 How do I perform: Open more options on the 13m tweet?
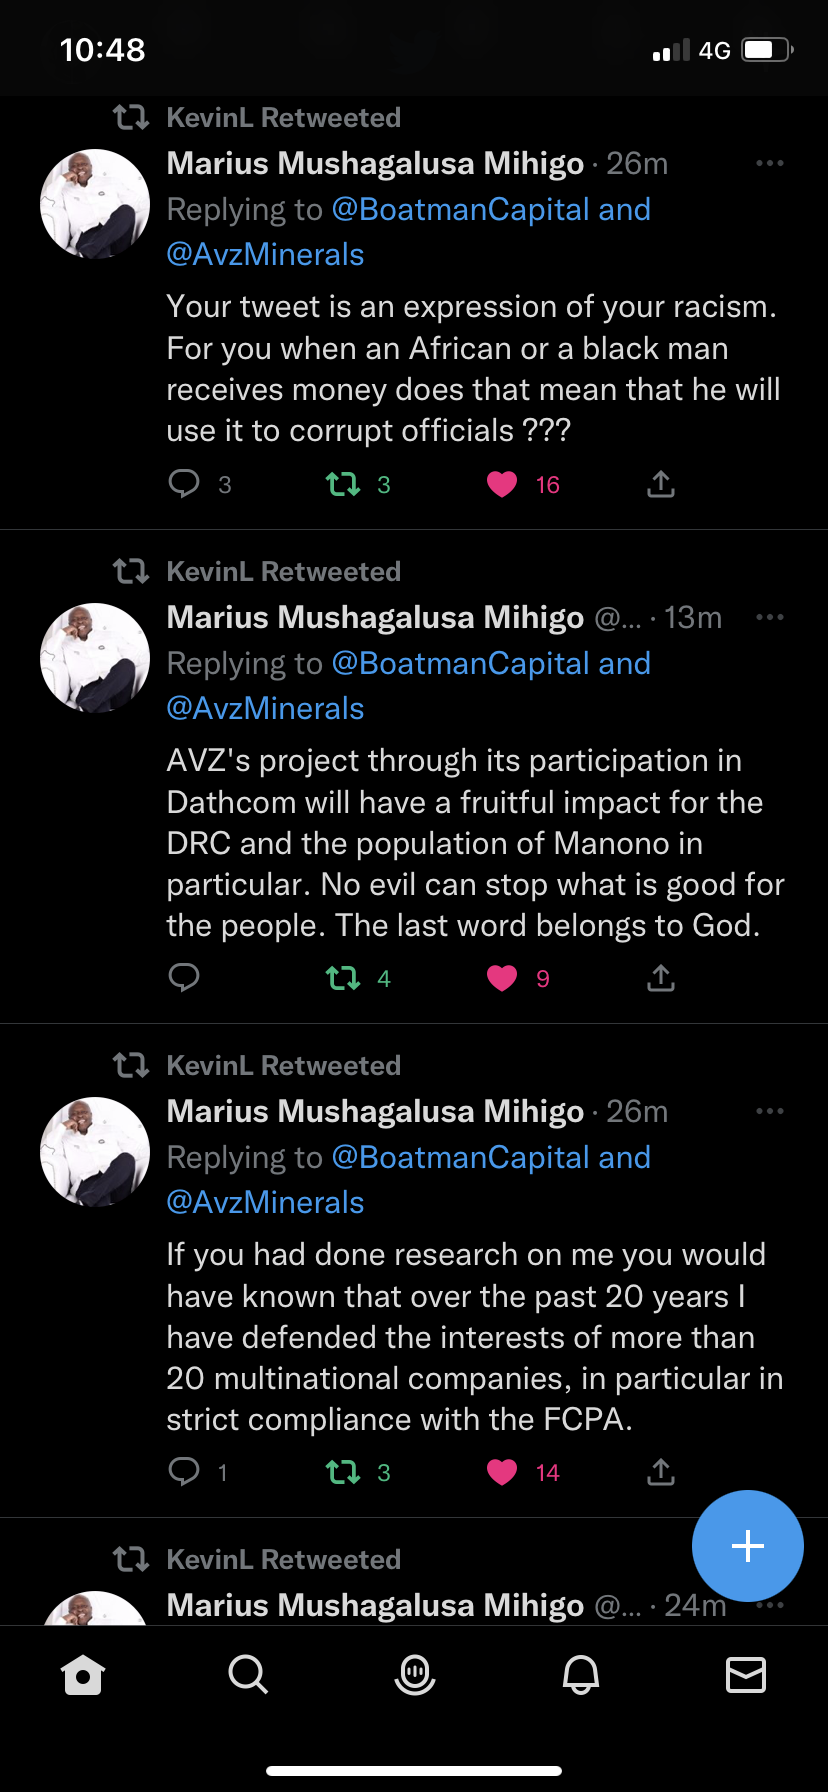click(x=769, y=617)
